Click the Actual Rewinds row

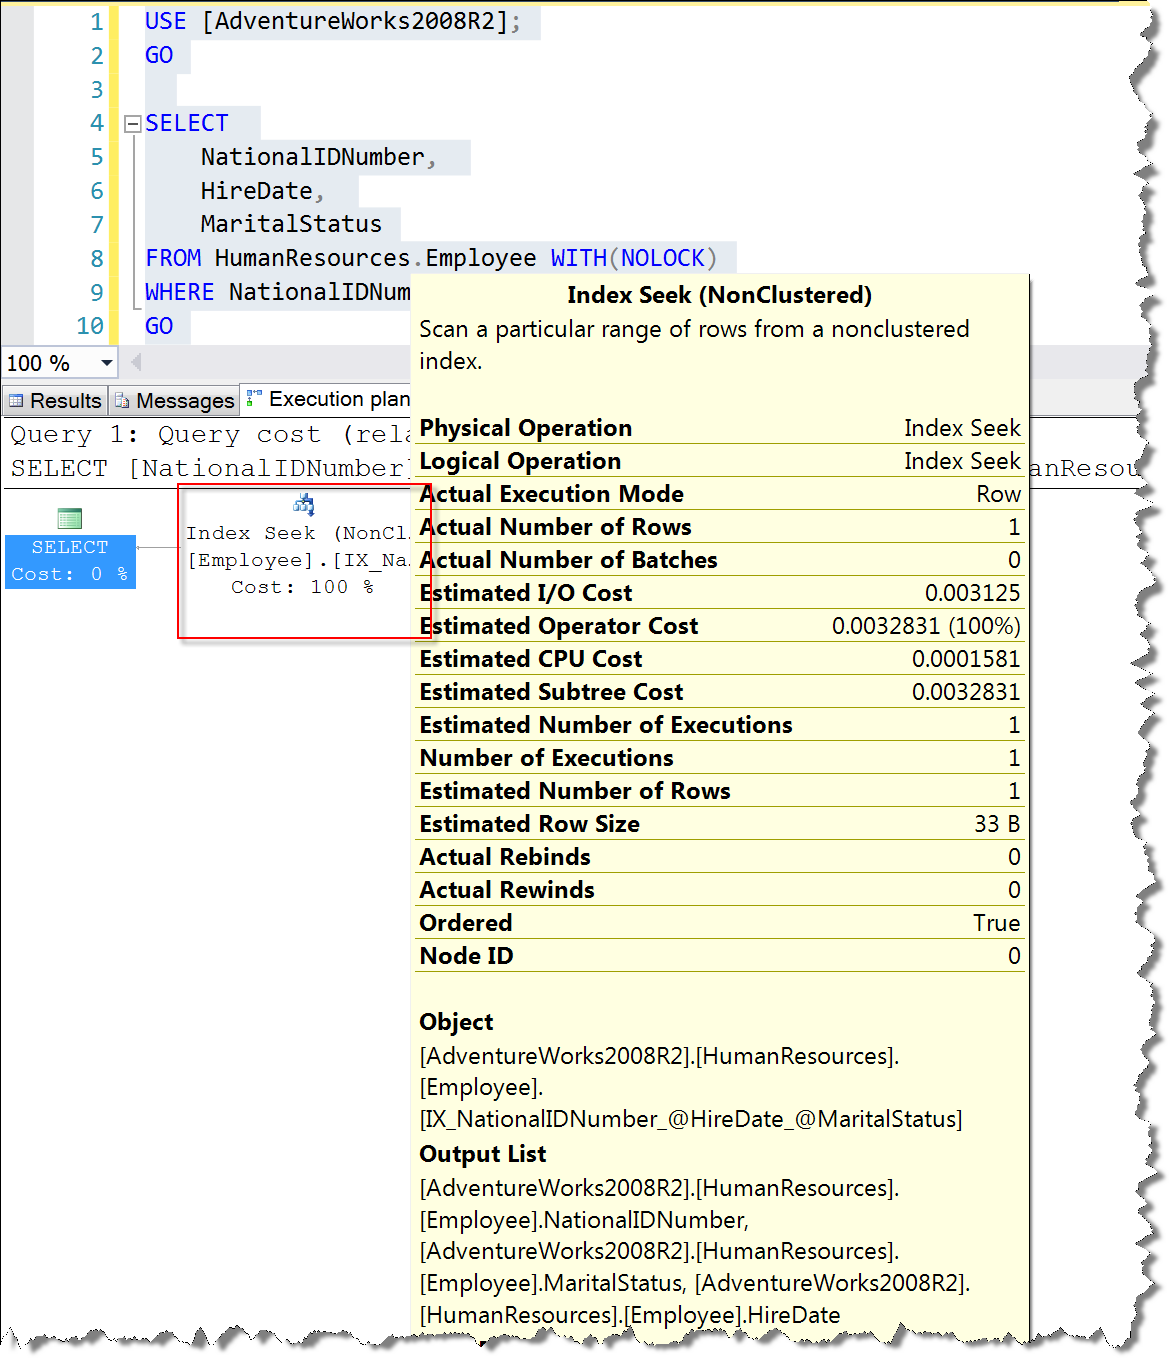tap(720, 890)
